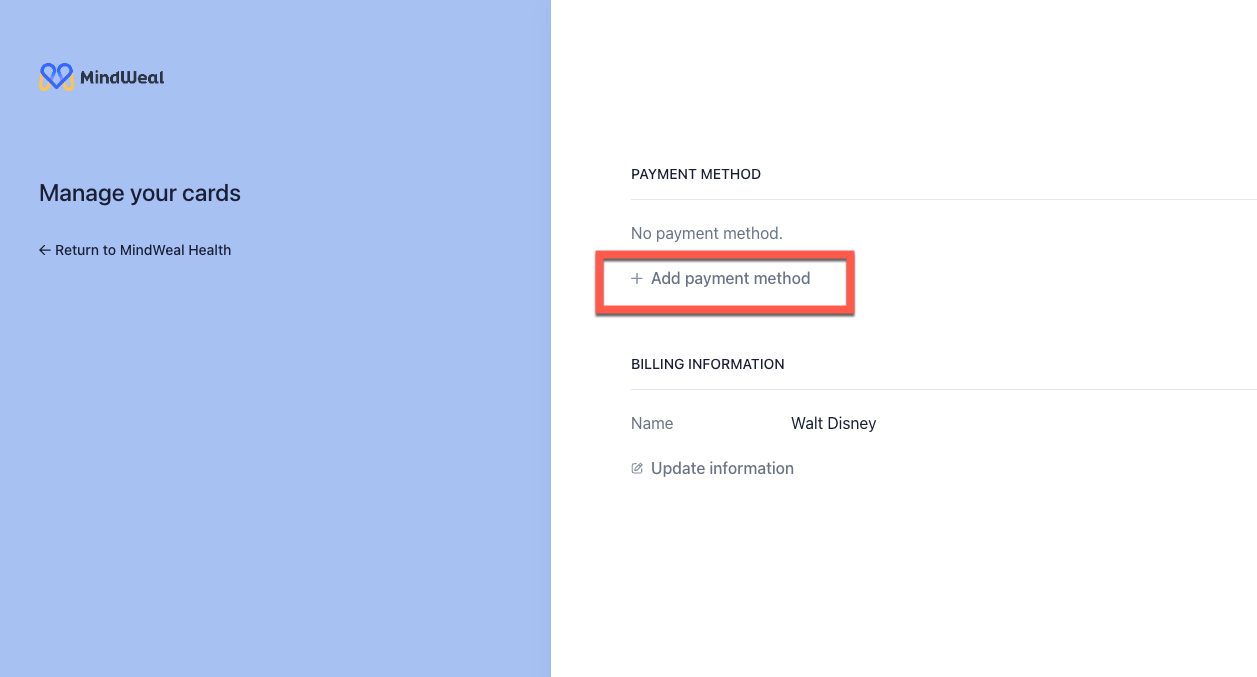Screen dimensions: 1257x677
Task: Click the left arrow next to Return link
Action: [x=44, y=249]
